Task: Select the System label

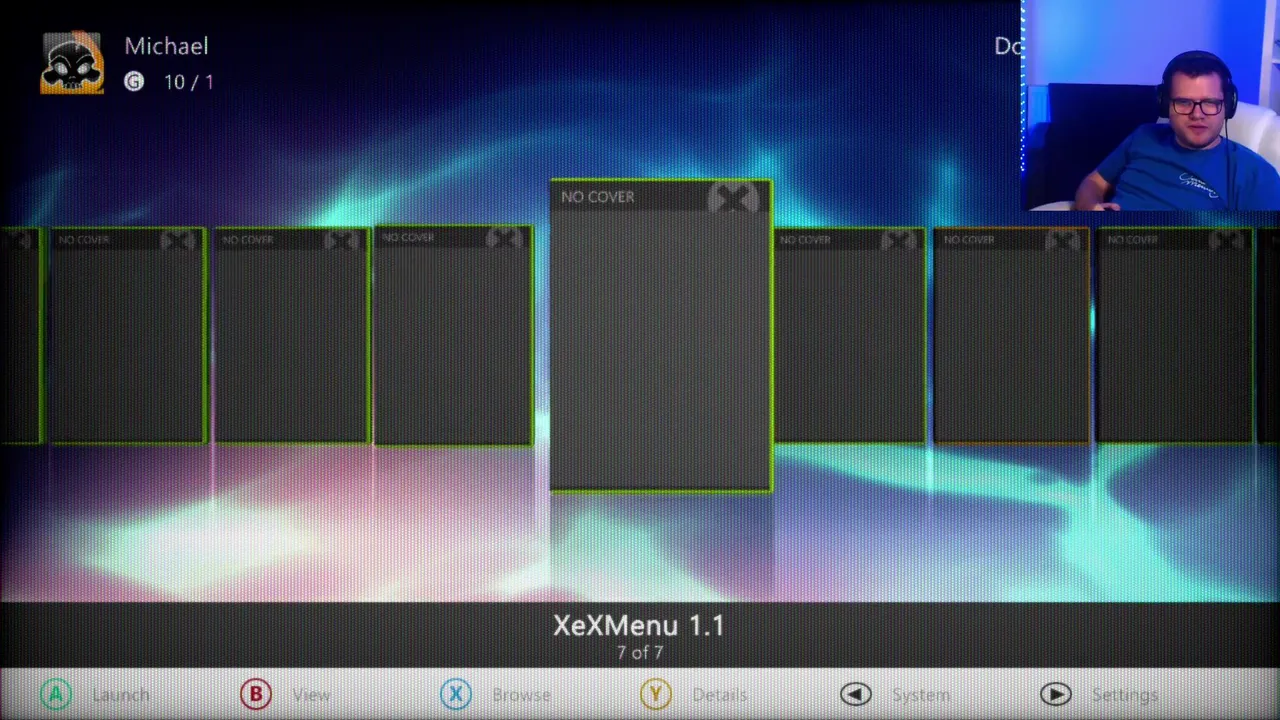Action: point(921,695)
